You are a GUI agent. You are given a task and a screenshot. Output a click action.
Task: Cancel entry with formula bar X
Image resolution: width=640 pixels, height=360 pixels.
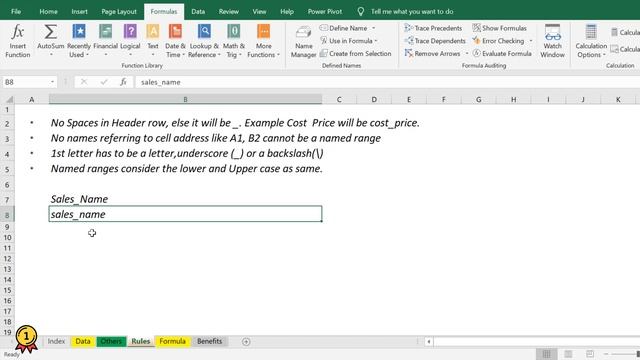pos(84,82)
